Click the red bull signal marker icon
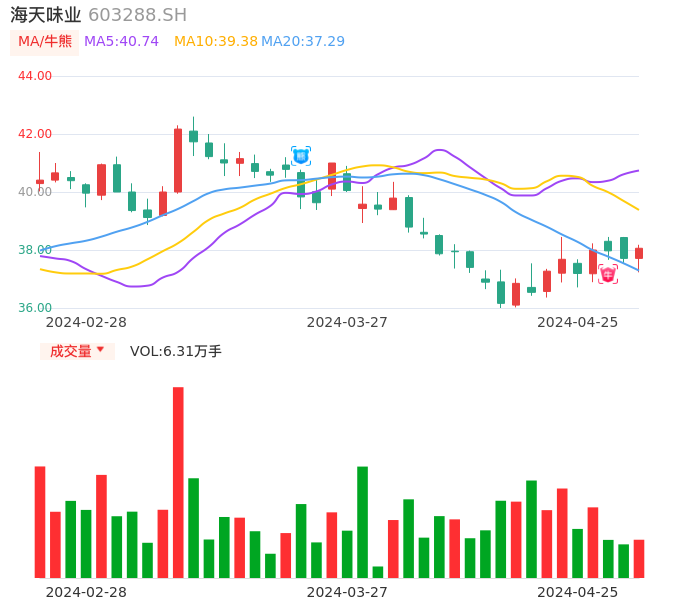686x606 pixels. [608, 273]
